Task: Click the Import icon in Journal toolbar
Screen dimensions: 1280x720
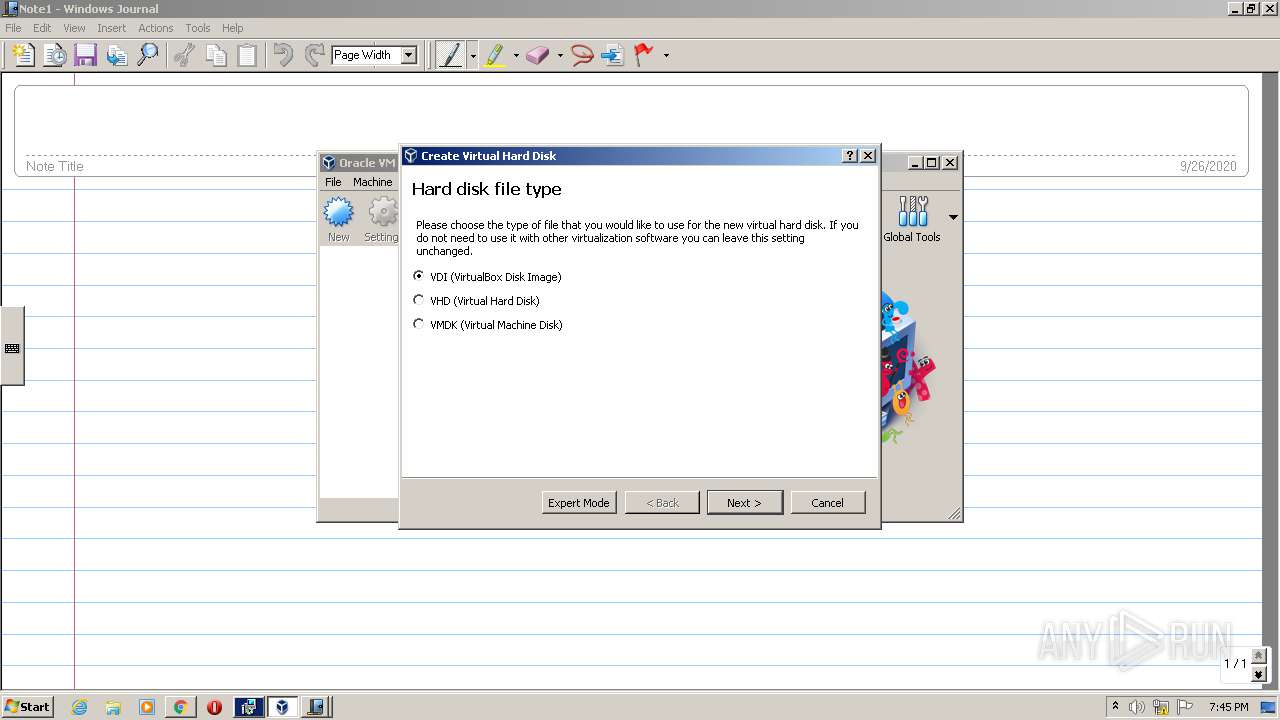Action: click(x=117, y=55)
